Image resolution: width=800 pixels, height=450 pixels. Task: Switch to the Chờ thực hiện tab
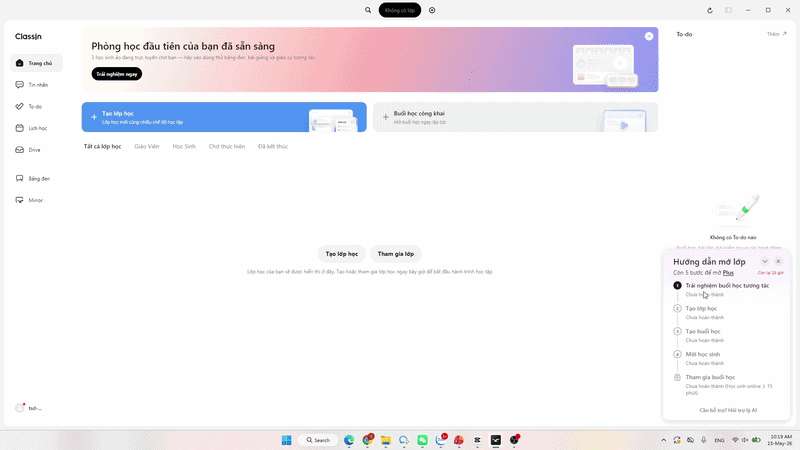(227, 146)
